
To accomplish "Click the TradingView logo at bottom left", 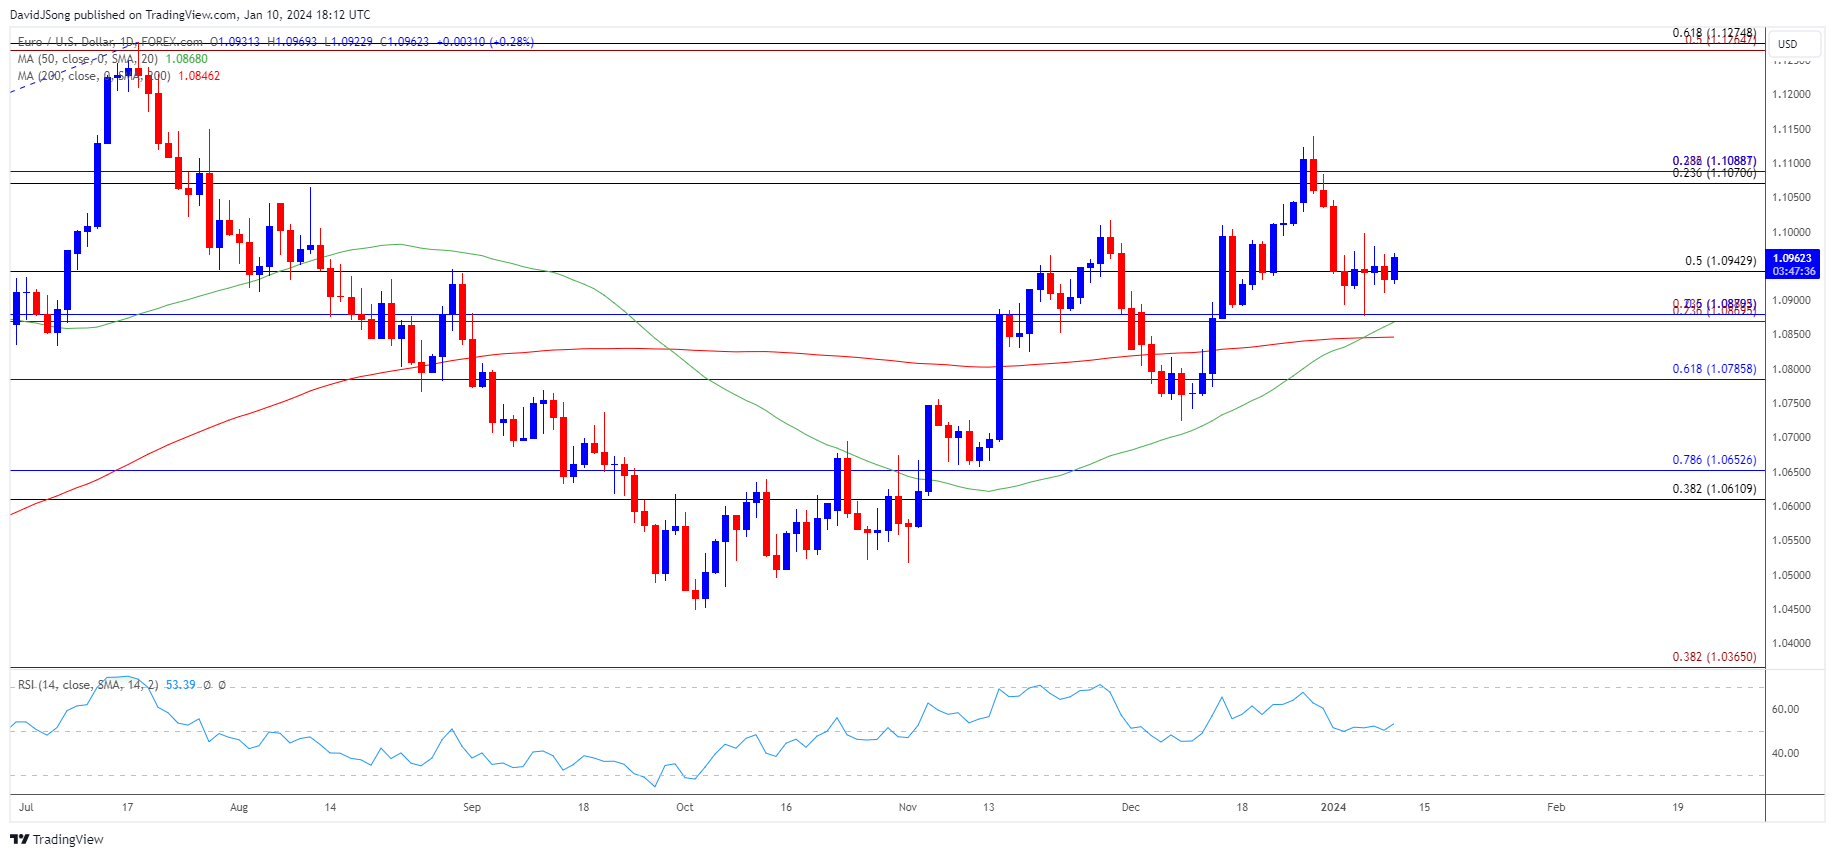I will (x=57, y=839).
